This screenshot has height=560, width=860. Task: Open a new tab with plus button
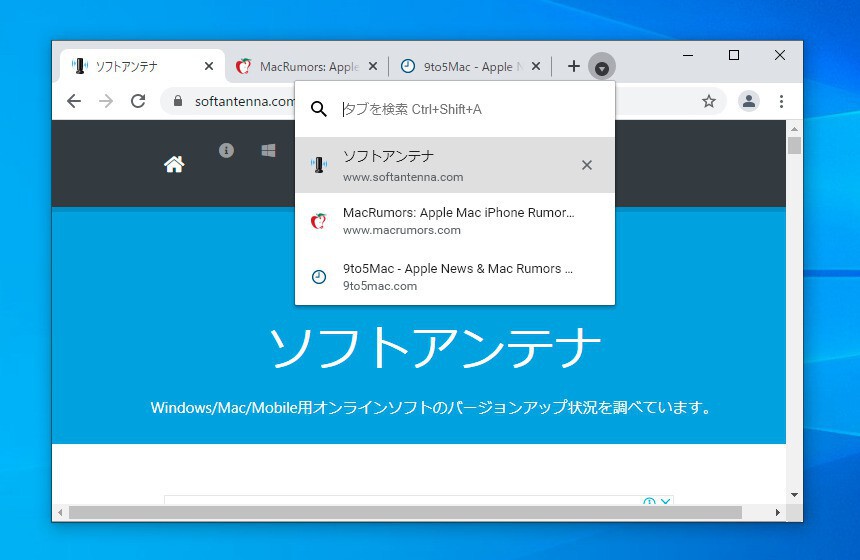click(574, 66)
